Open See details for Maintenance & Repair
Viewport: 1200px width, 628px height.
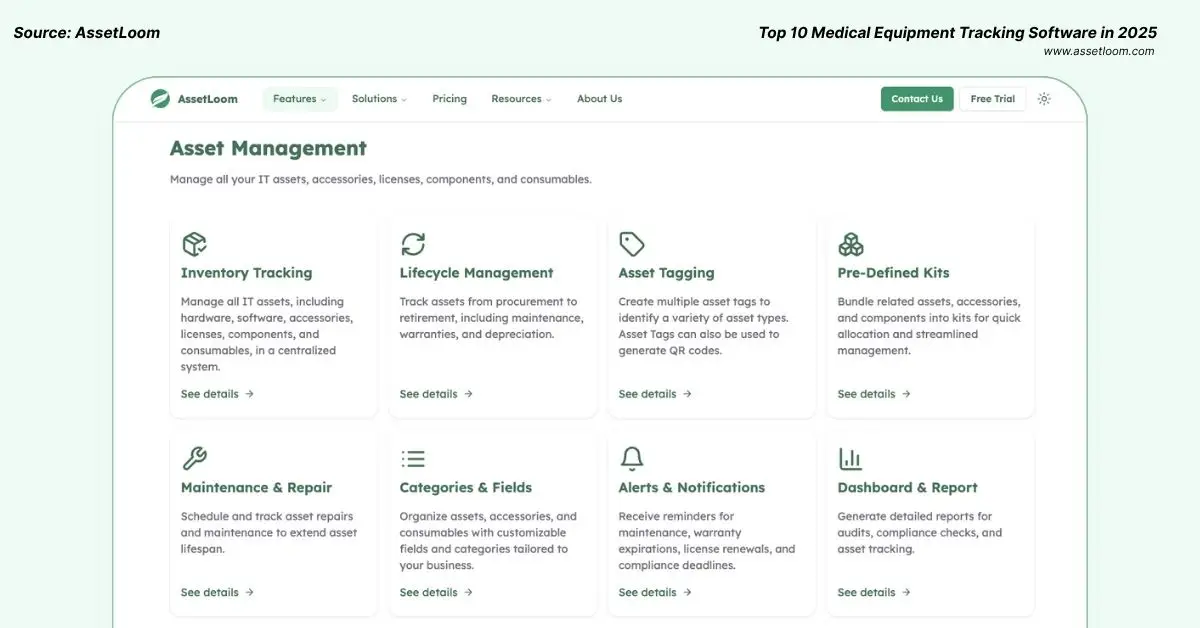[217, 592]
